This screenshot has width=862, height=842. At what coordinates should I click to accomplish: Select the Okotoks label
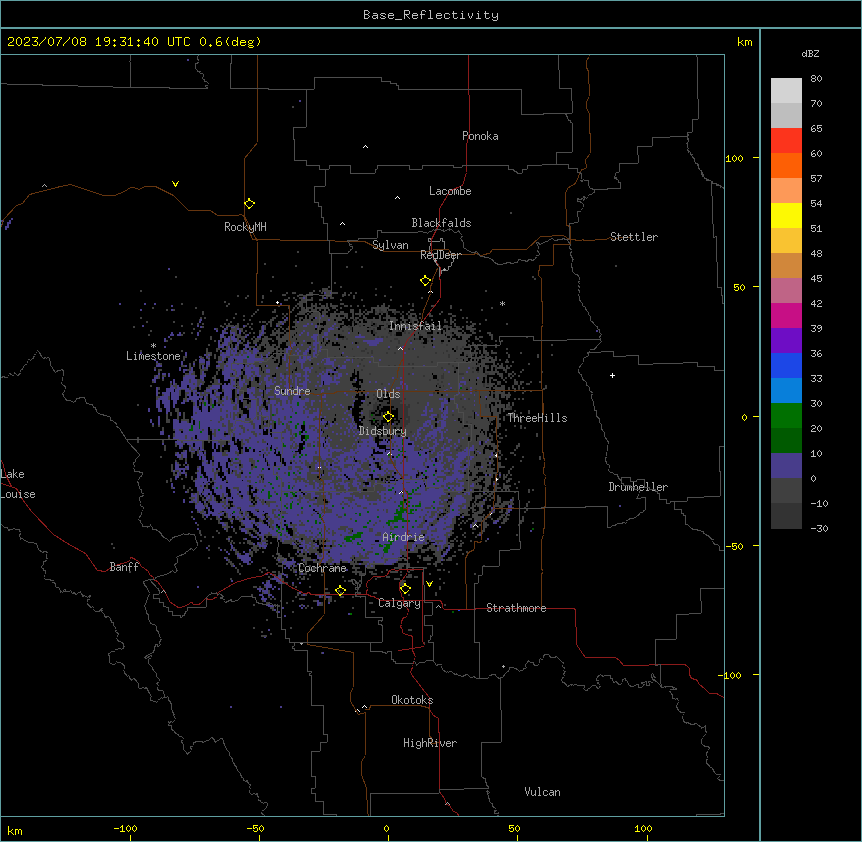pyautogui.click(x=412, y=700)
